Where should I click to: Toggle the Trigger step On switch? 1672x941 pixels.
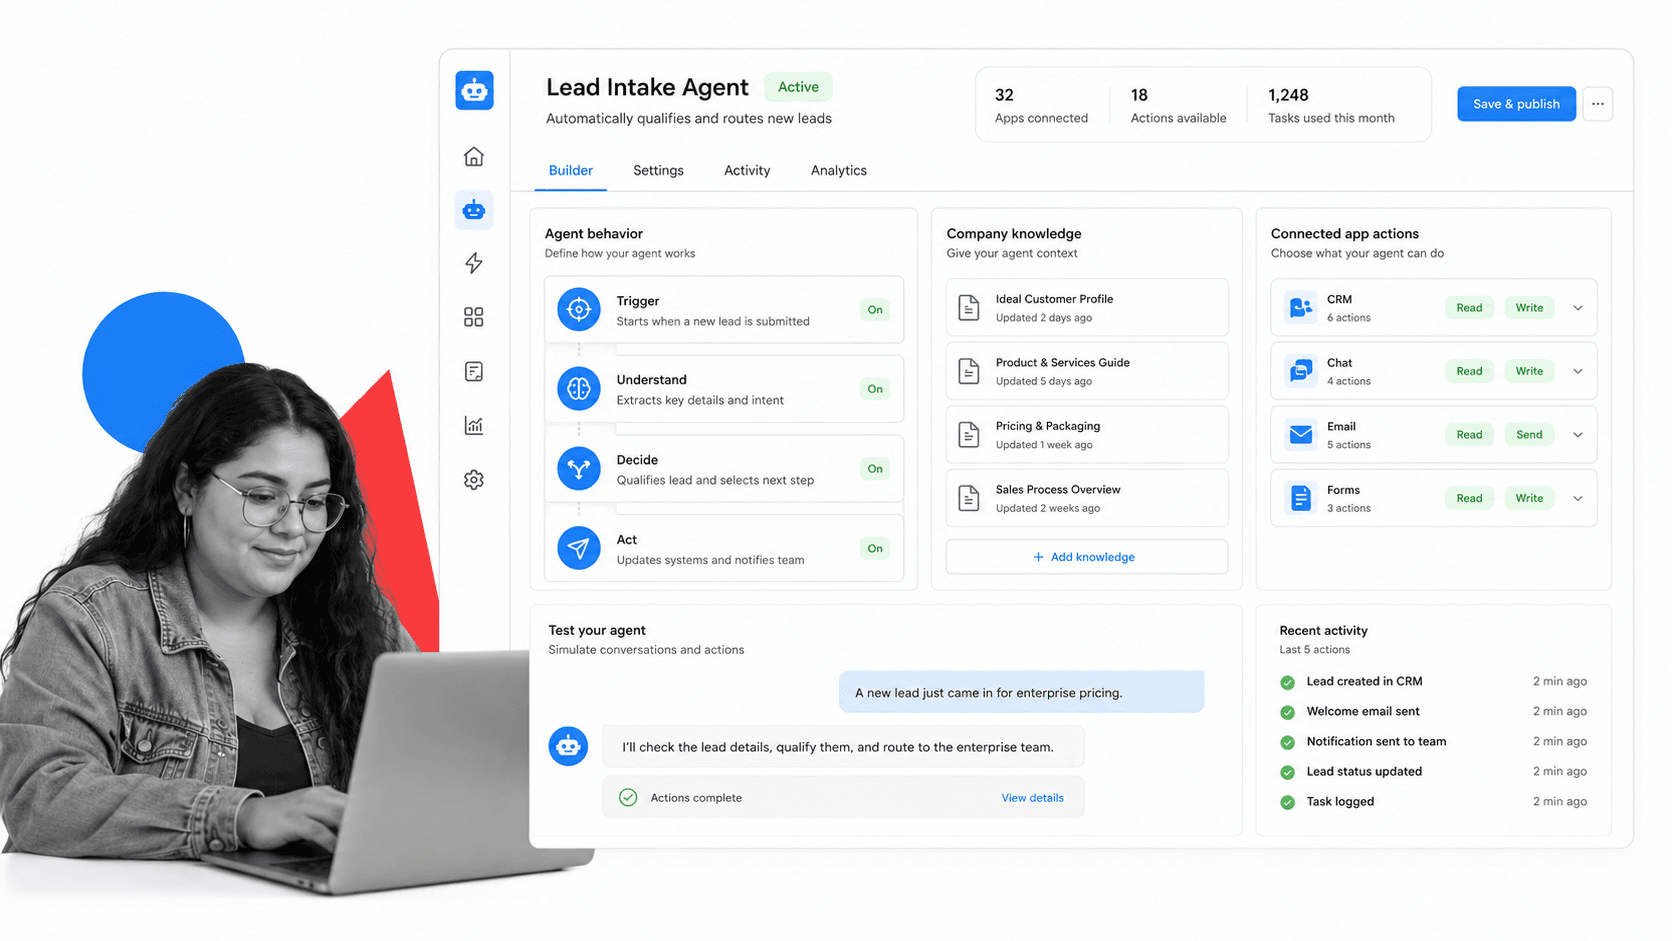[x=875, y=310]
